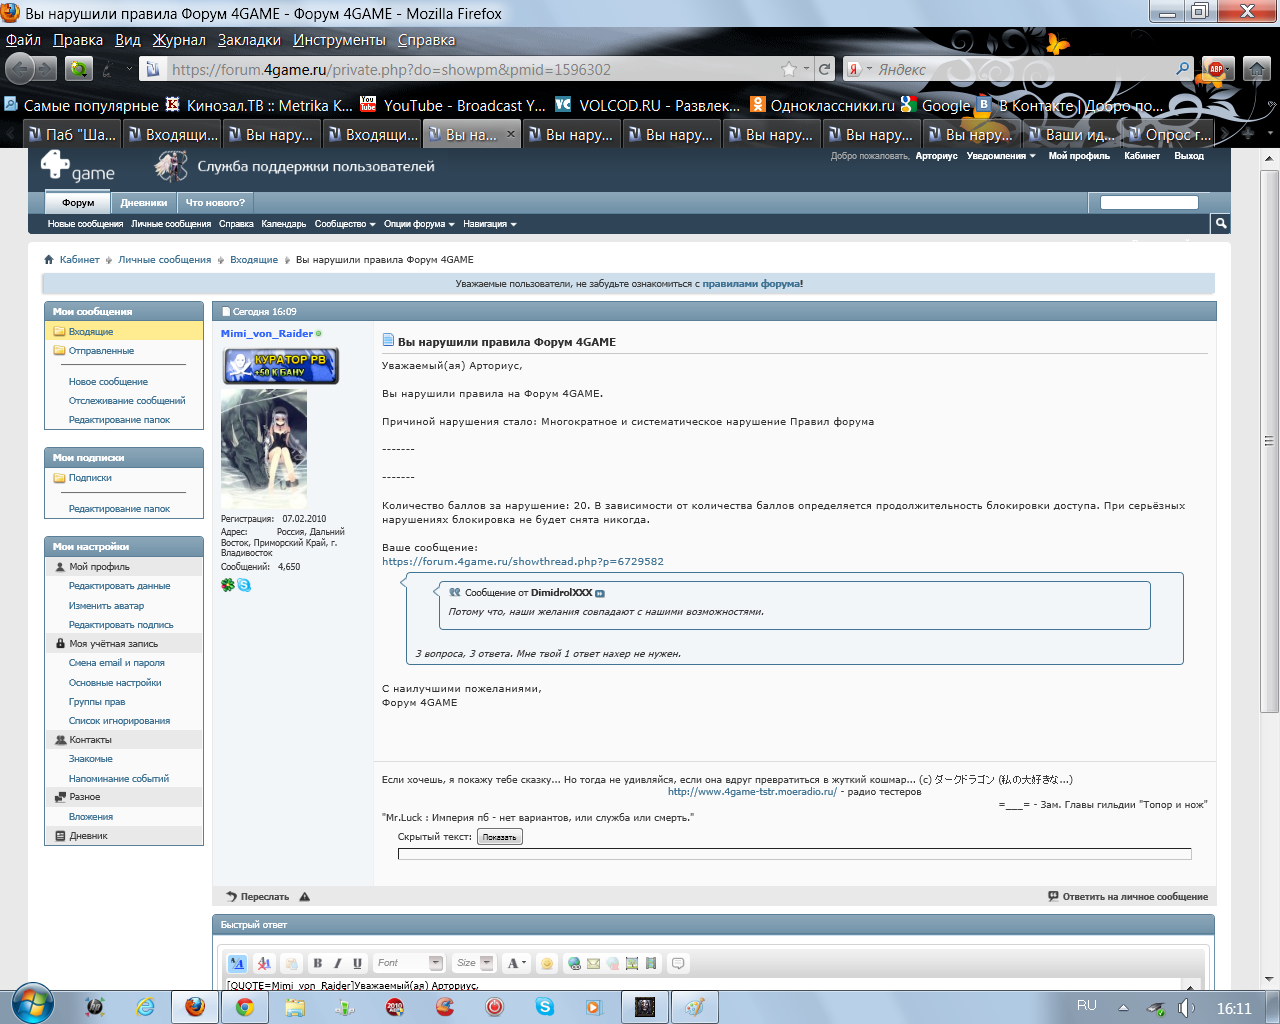Image resolution: width=1280 pixels, height=1024 pixels.
Task: Open the правилами форума link
Action: coord(751,284)
